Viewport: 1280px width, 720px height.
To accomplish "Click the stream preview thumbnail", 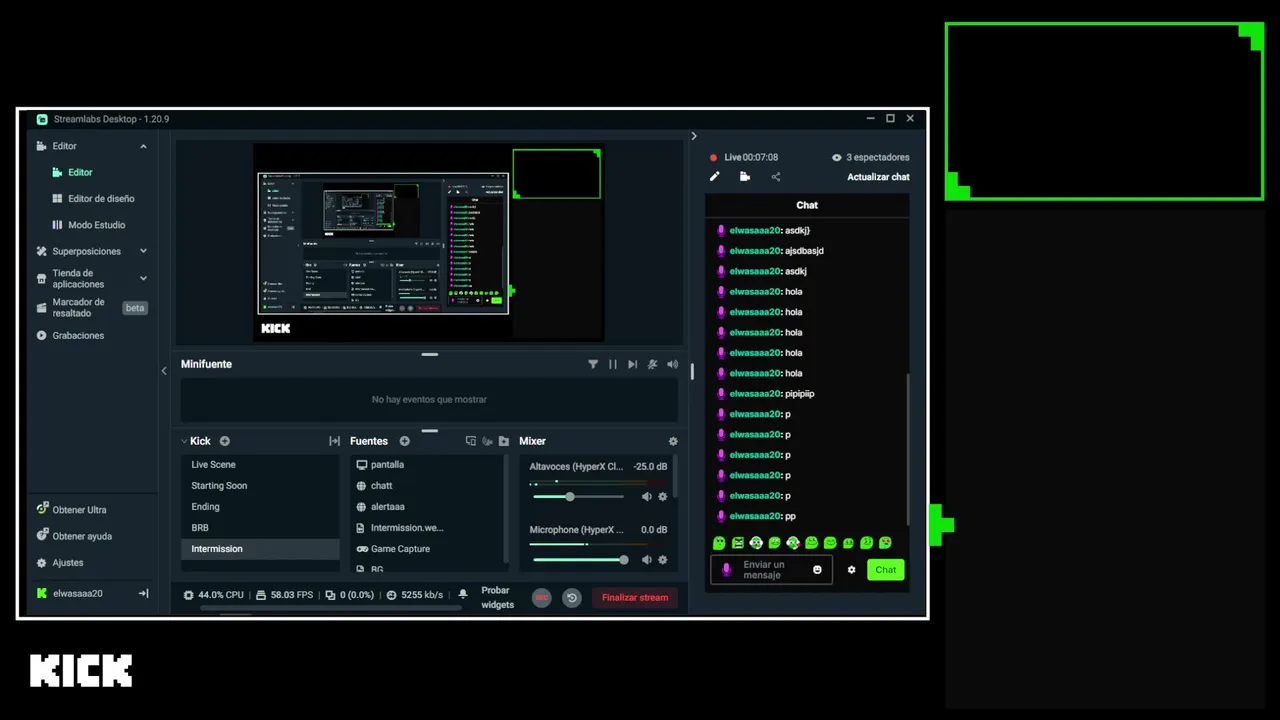I will point(429,243).
